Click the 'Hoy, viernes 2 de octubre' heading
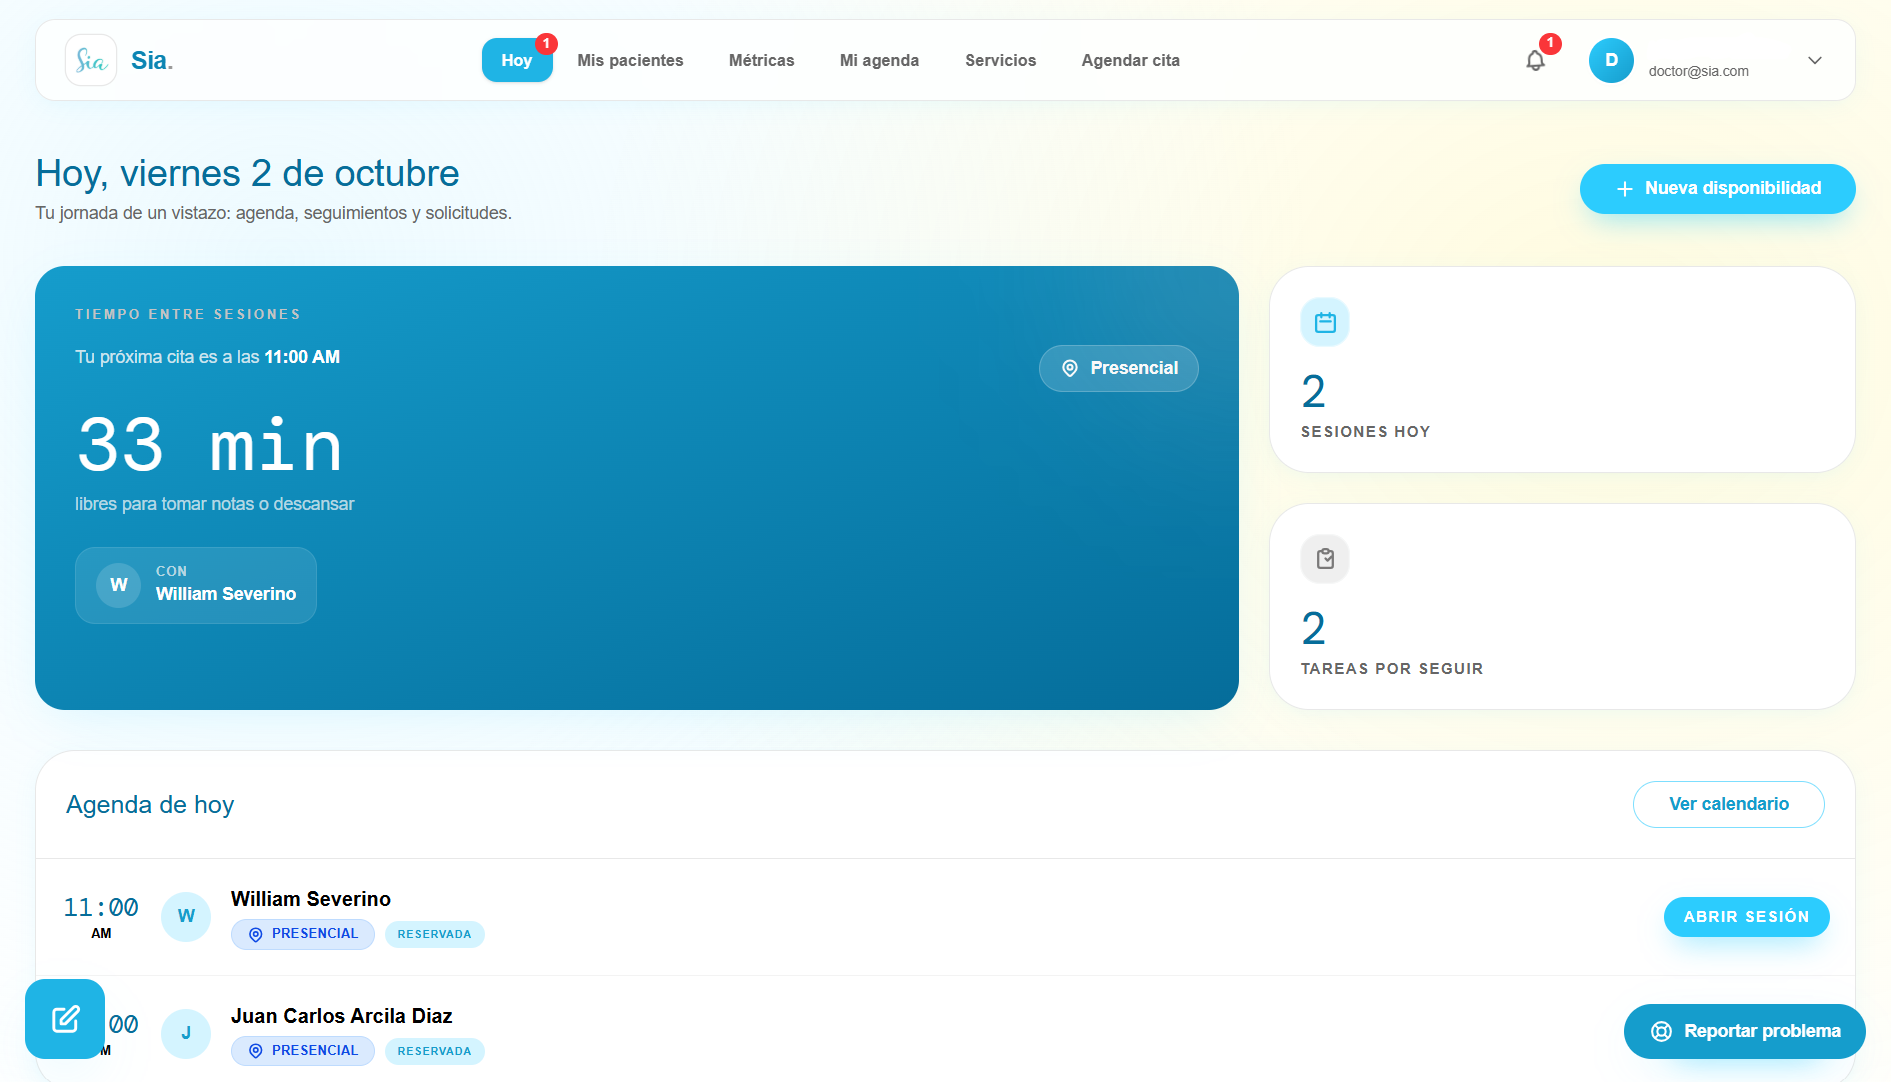Screen dimensions: 1891x1082 pyautogui.click(x=247, y=173)
